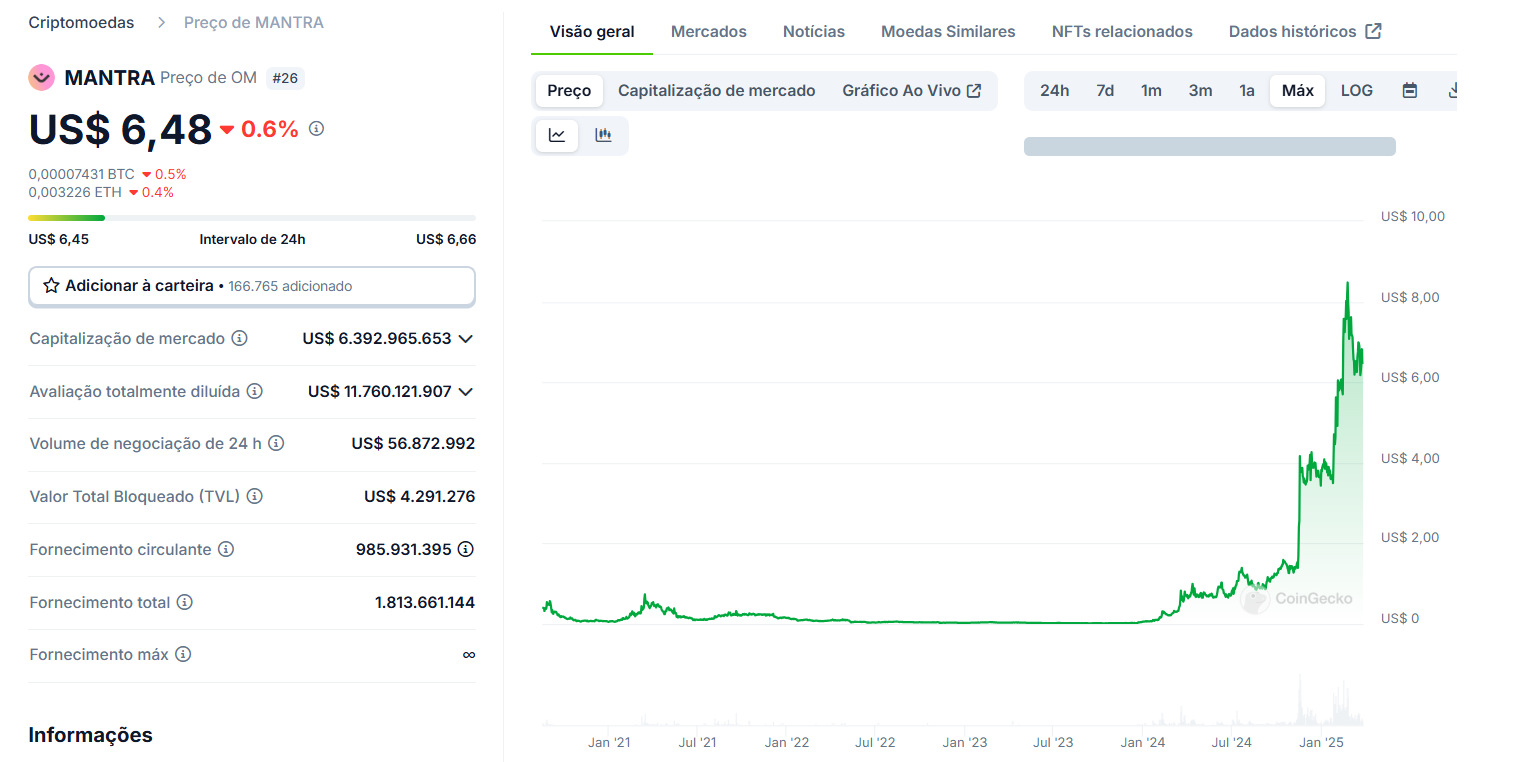Expand Avaliação totalmente diluída value chevron

point(465,391)
